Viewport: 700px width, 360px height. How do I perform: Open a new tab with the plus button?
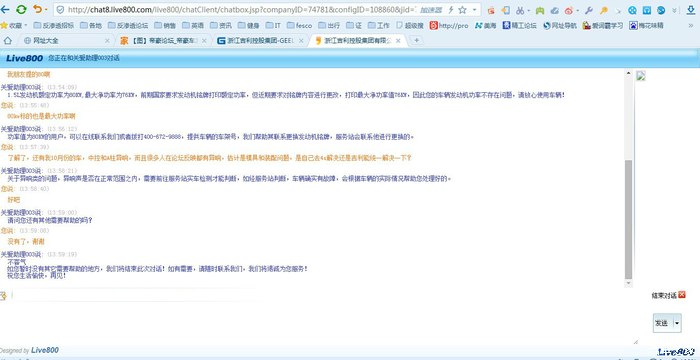tap(417, 41)
